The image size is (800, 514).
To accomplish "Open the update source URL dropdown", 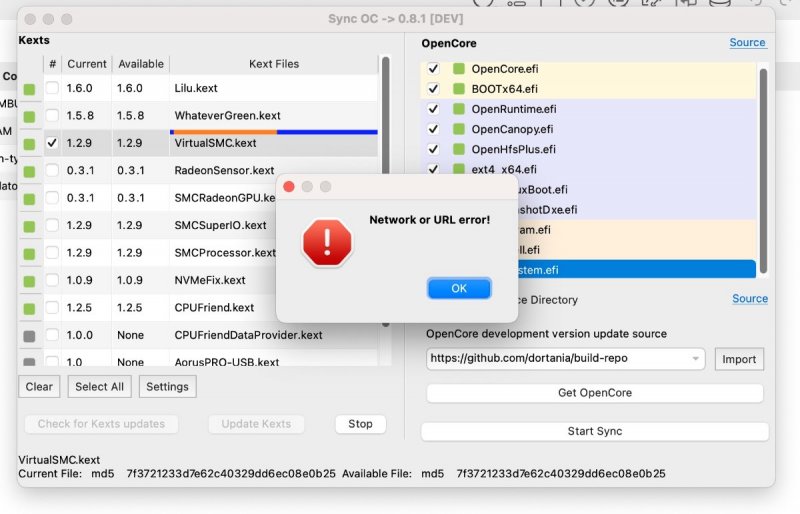I will (x=695, y=359).
